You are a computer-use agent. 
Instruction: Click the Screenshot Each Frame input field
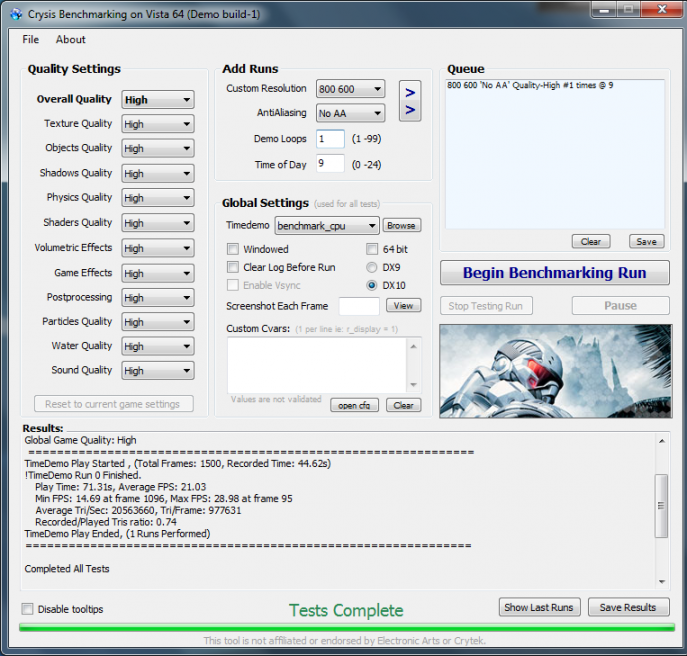pyautogui.click(x=359, y=306)
